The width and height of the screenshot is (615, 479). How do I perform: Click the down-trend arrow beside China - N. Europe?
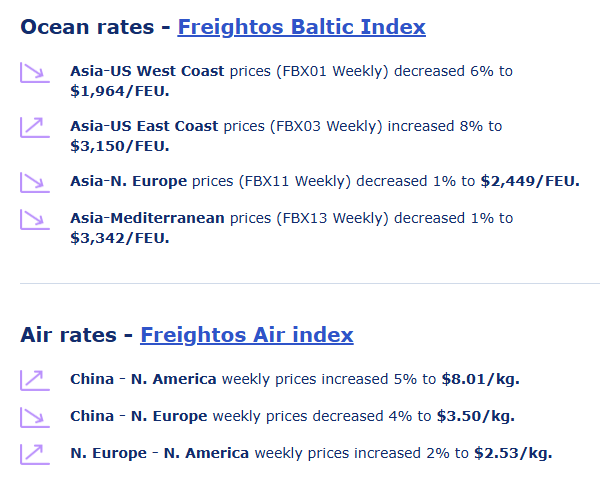tap(34, 416)
